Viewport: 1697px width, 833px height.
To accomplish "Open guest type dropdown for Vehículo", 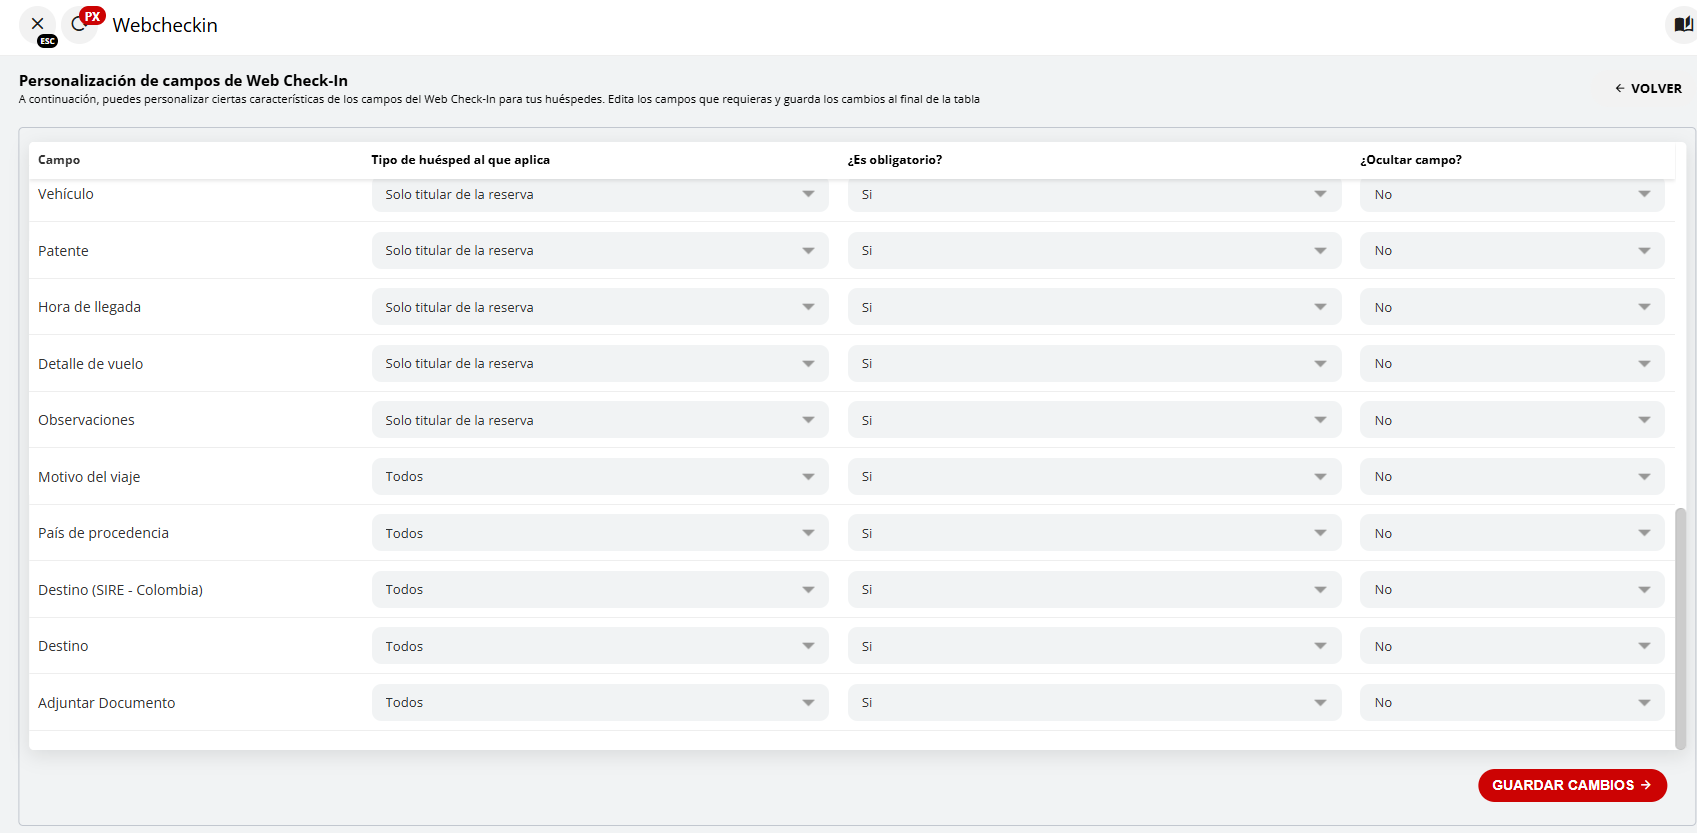I will [x=599, y=195].
